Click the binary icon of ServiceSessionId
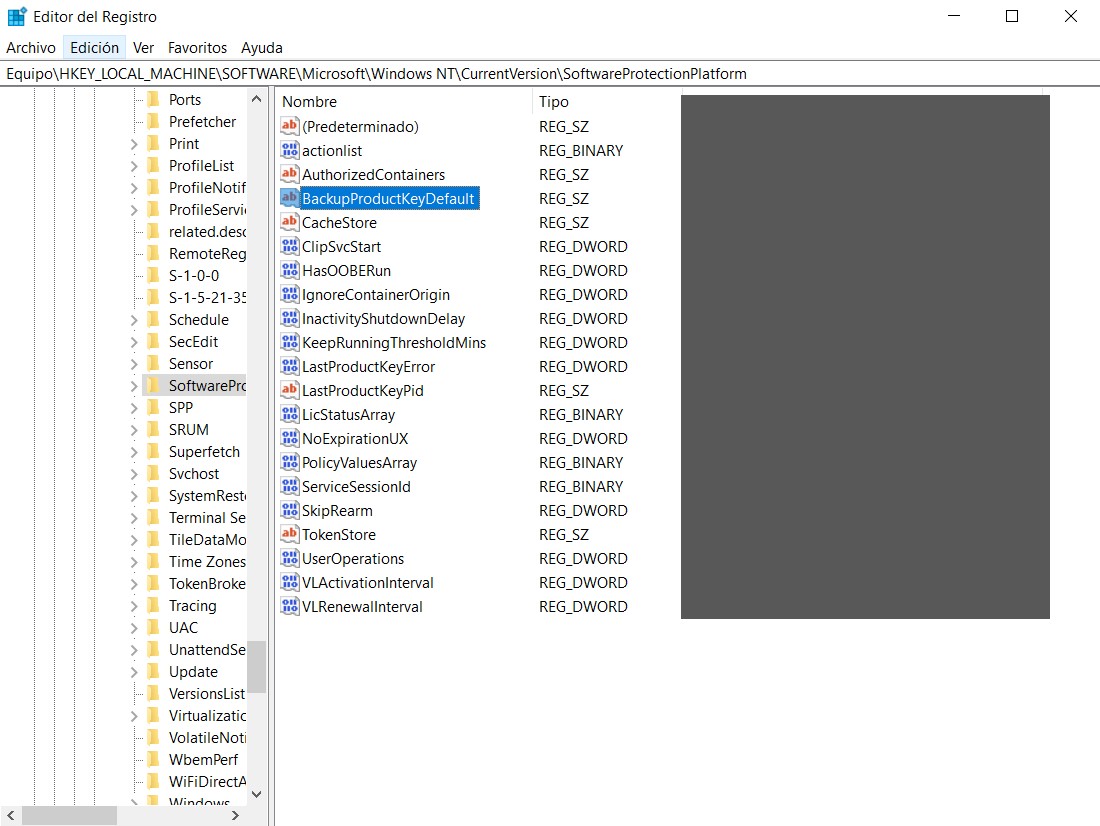This screenshot has width=1100, height=826. (290, 486)
